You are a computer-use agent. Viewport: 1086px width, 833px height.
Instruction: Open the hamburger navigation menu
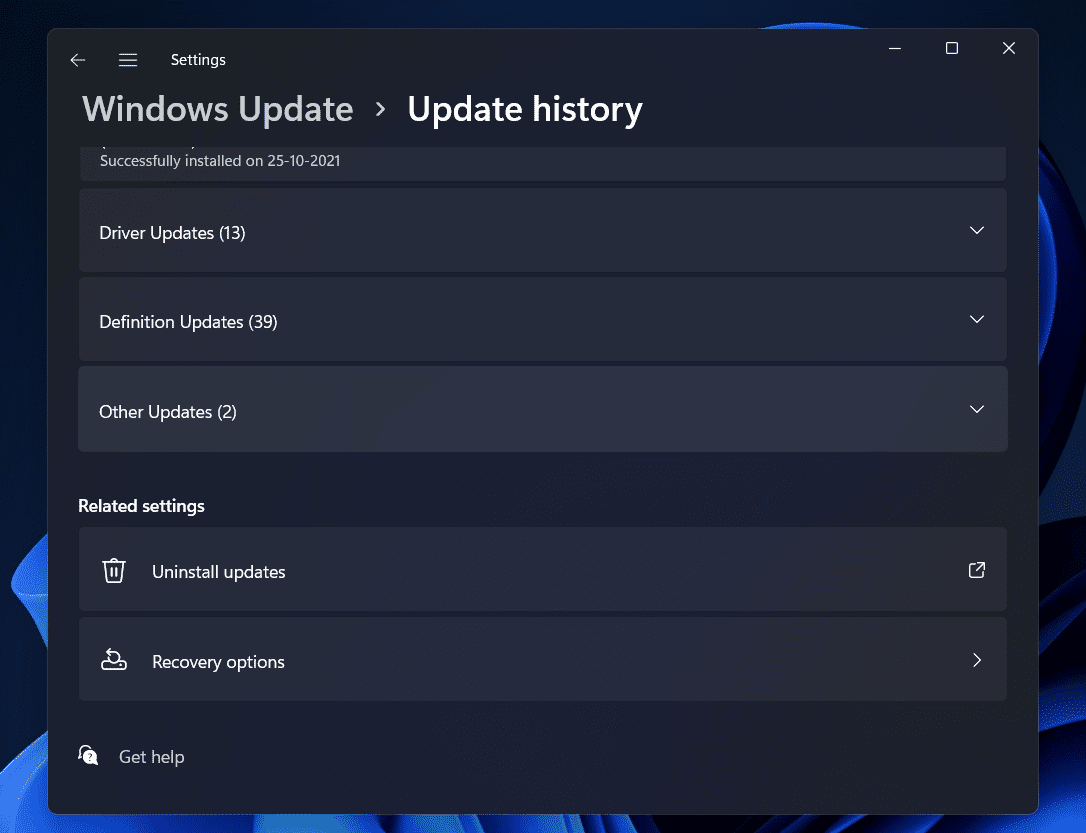[x=128, y=60]
